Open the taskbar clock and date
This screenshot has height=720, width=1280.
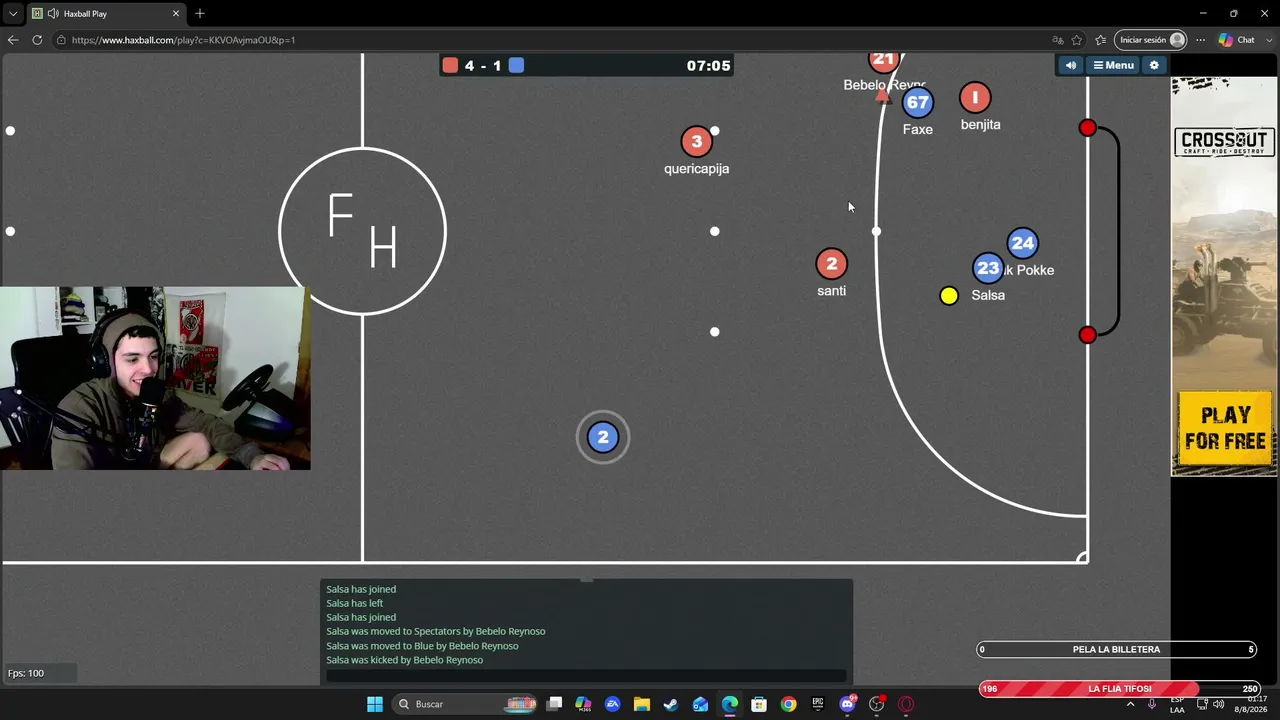[1251, 704]
